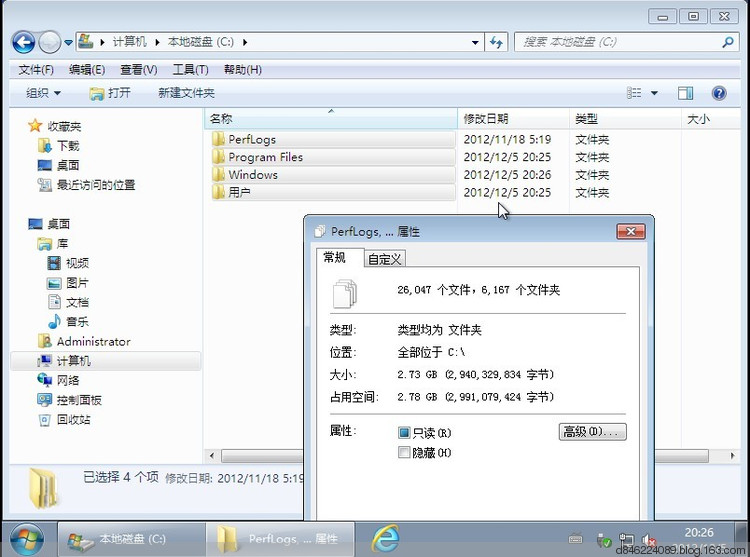Toggle the 只读(R) checkbox
This screenshot has height=557, width=750.
(404, 432)
